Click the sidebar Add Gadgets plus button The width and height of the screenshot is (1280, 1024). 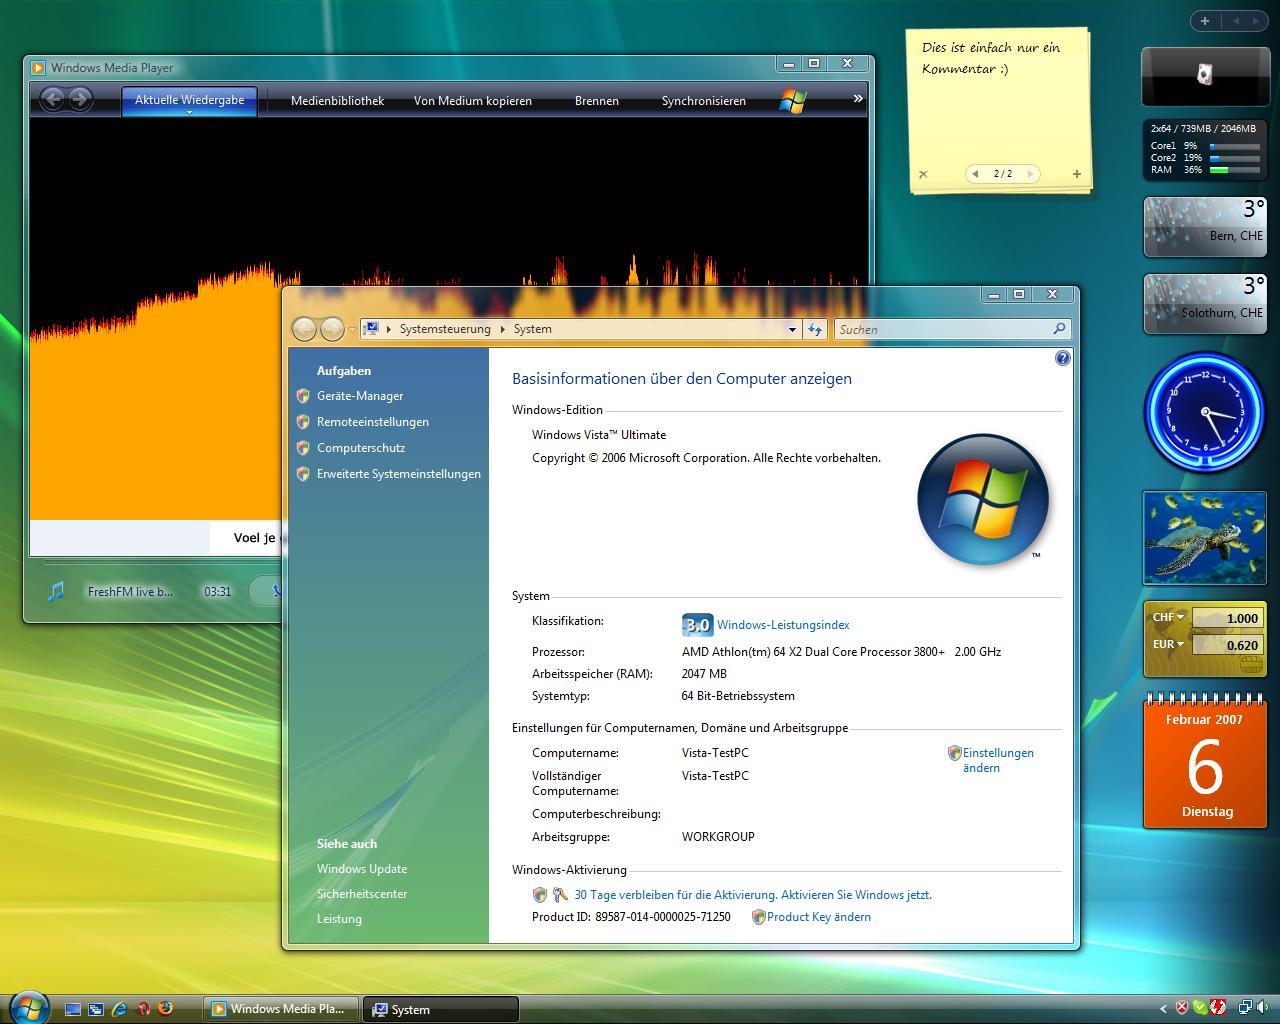point(1204,21)
